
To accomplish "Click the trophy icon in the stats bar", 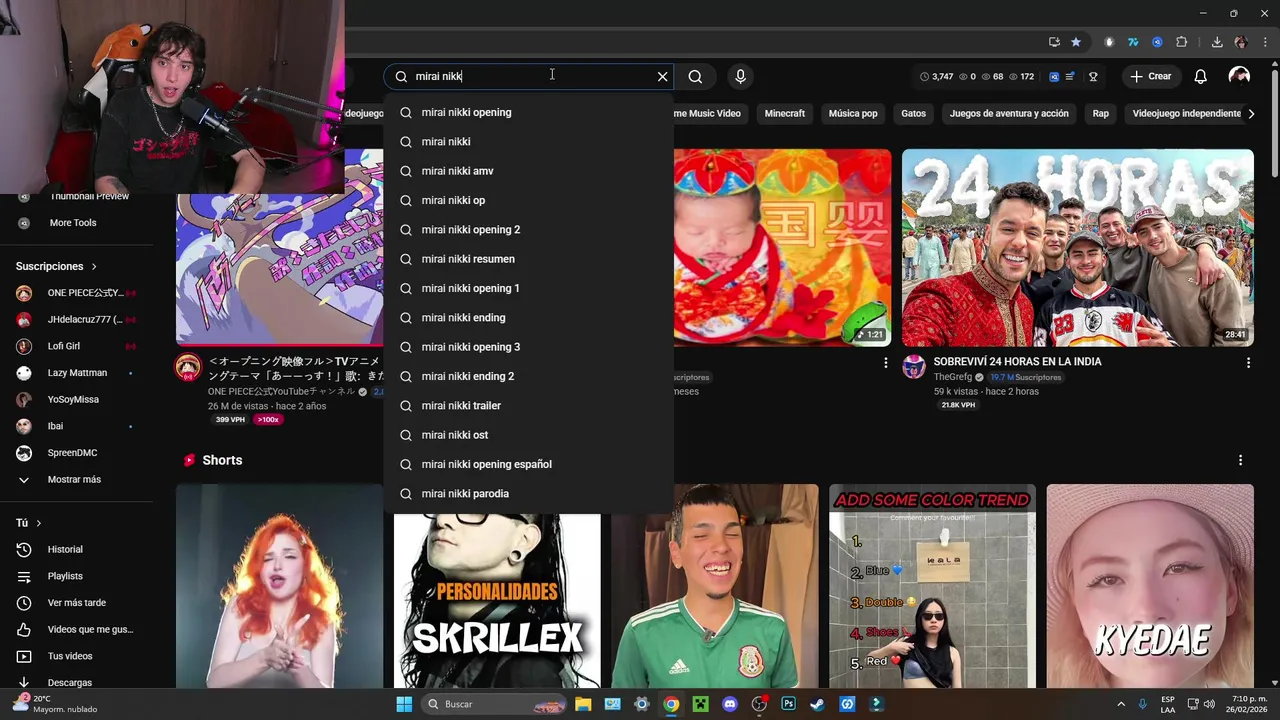I will [x=1093, y=76].
